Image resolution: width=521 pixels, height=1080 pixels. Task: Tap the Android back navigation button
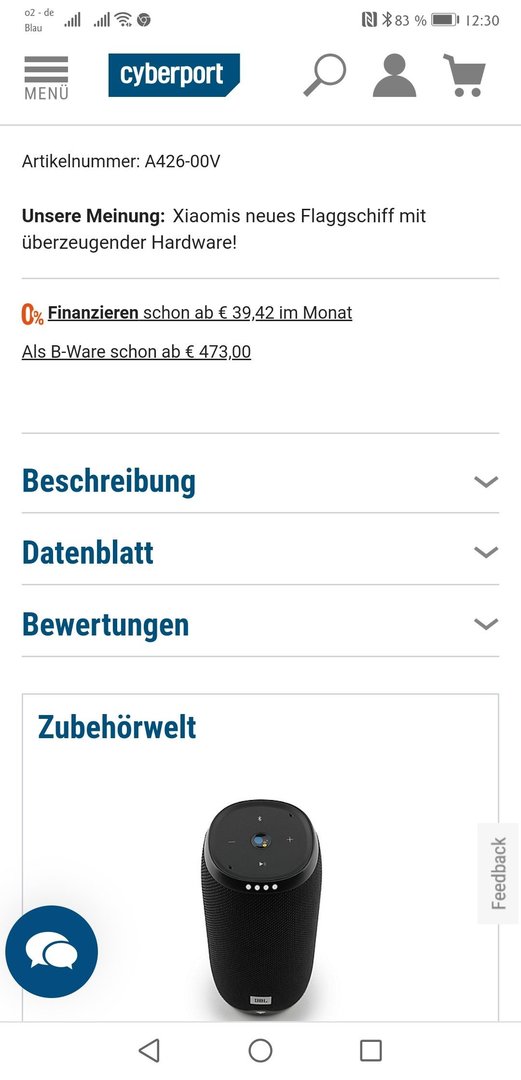pyautogui.click(x=149, y=1050)
